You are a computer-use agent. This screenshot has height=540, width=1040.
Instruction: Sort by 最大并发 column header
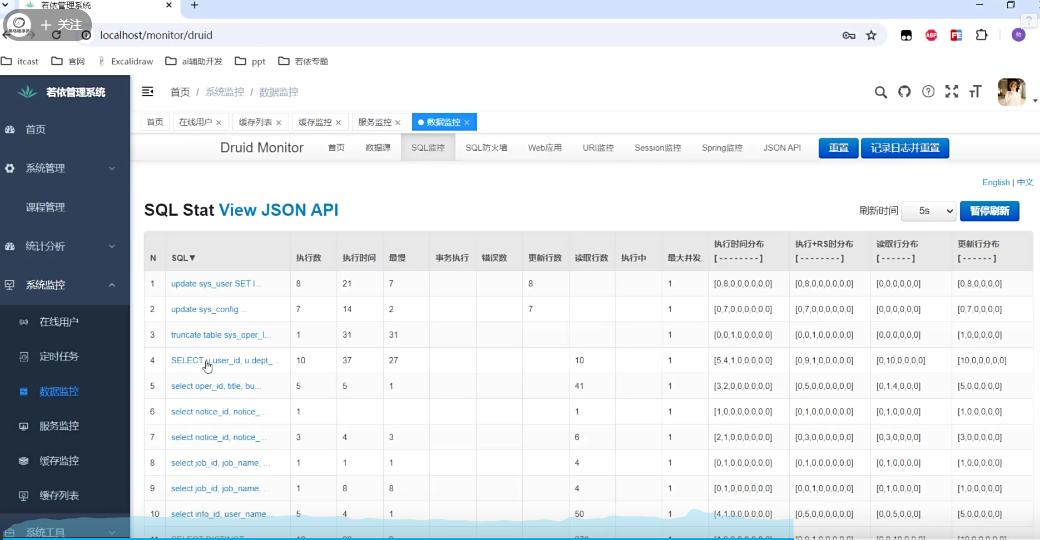pyautogui.click(x=684, y=258)
